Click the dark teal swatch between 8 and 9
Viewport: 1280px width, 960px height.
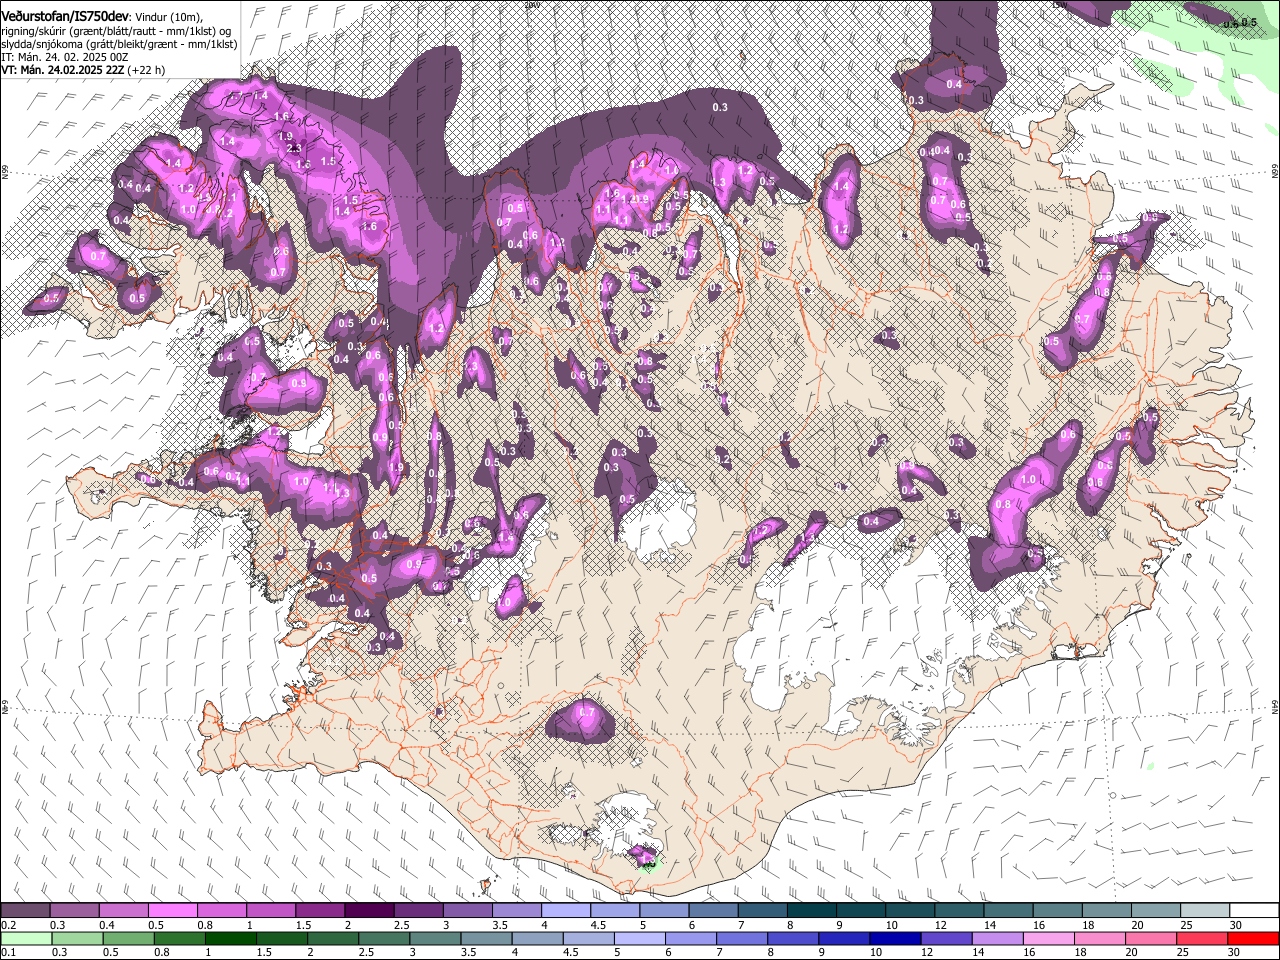click(811, 910)
